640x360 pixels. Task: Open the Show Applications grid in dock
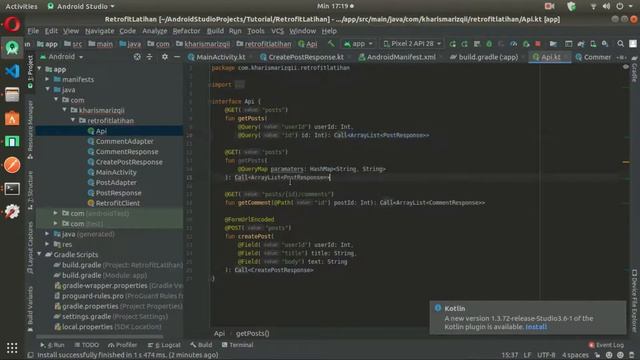coord(12,348)
